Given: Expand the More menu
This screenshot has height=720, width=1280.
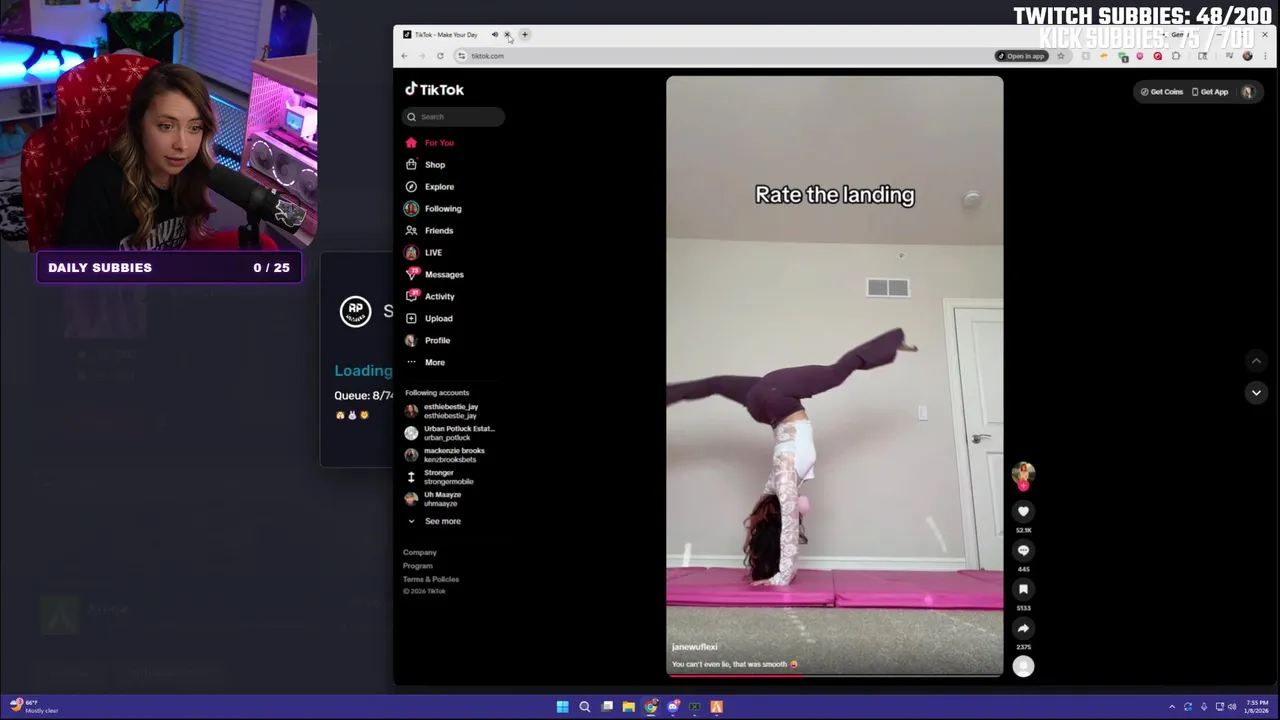Looking at the screenshot, I should click(426, 363).
